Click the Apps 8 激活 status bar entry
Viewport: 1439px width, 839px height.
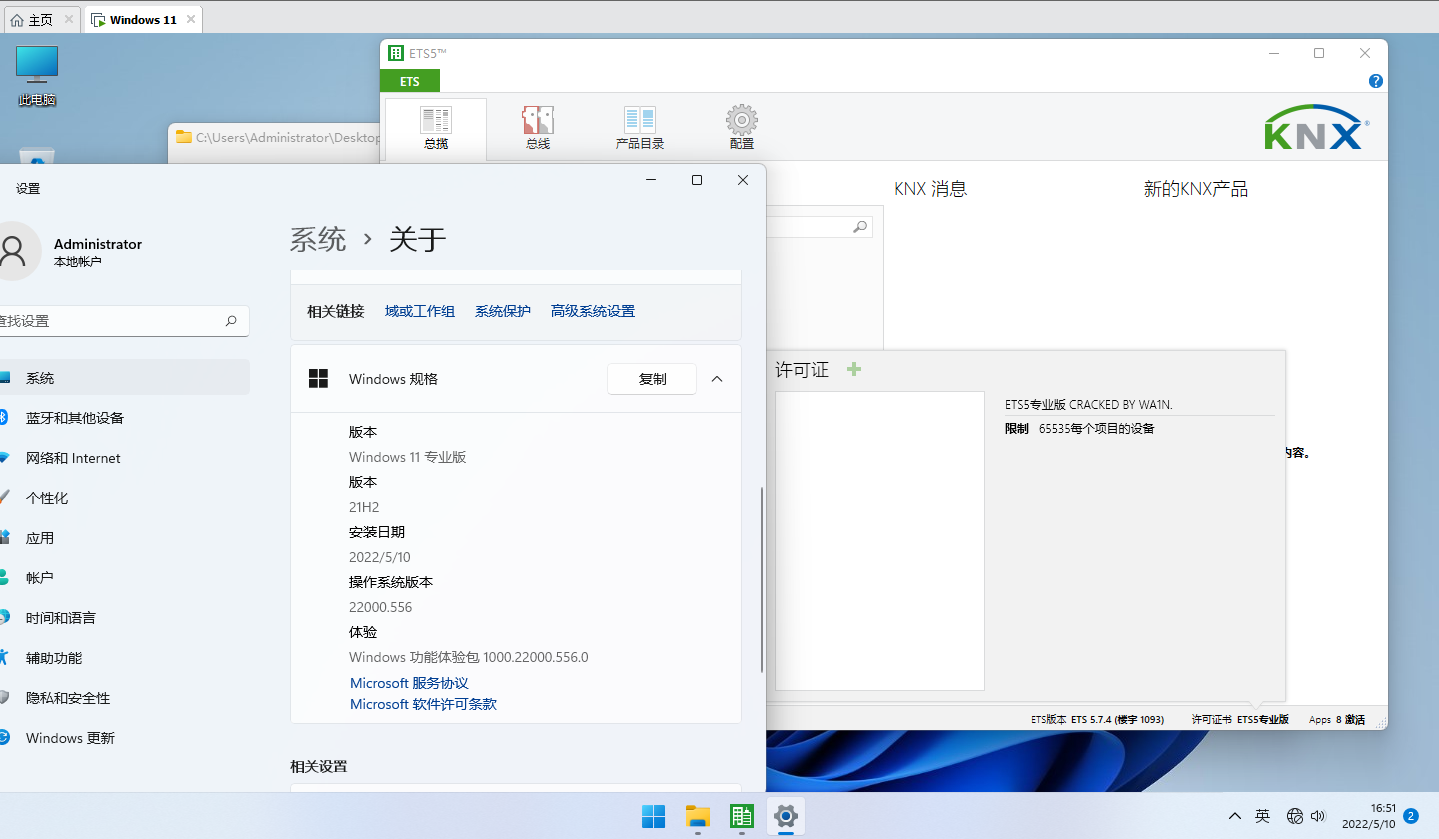(x=1337, y=719)
